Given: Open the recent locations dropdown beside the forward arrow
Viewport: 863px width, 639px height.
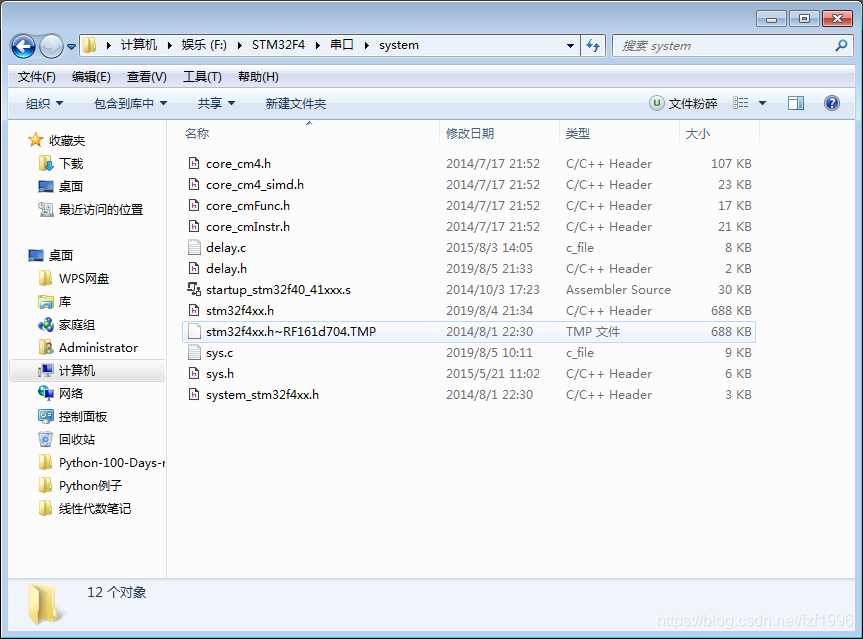Looking at the screenshot, I should [x=72, y=47].
